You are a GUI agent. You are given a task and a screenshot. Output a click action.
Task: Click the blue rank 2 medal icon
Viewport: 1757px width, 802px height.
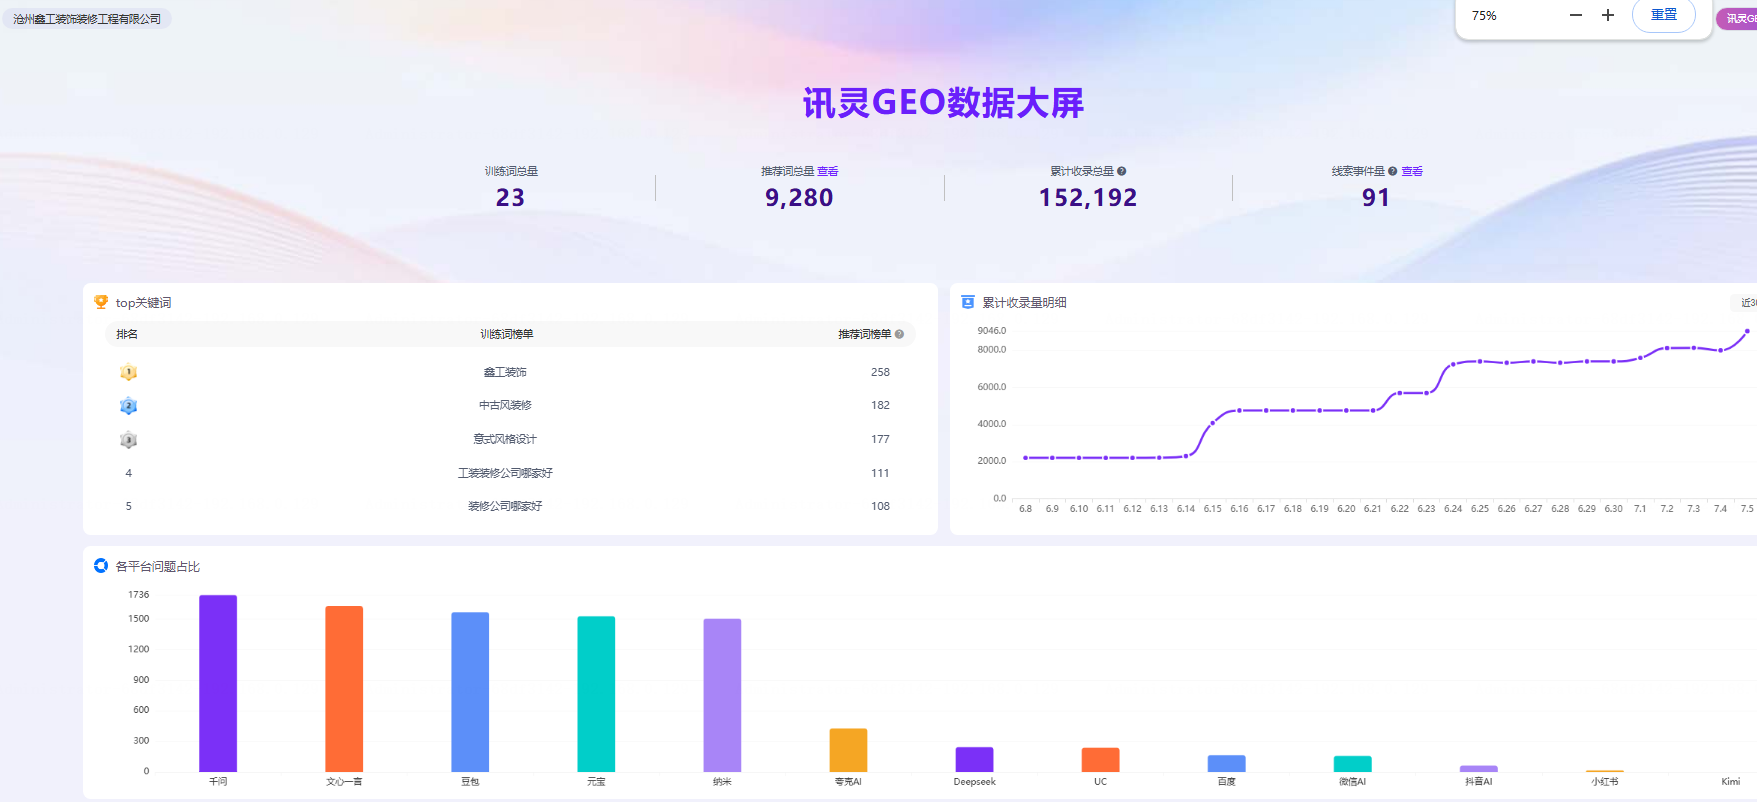point(129,406)
